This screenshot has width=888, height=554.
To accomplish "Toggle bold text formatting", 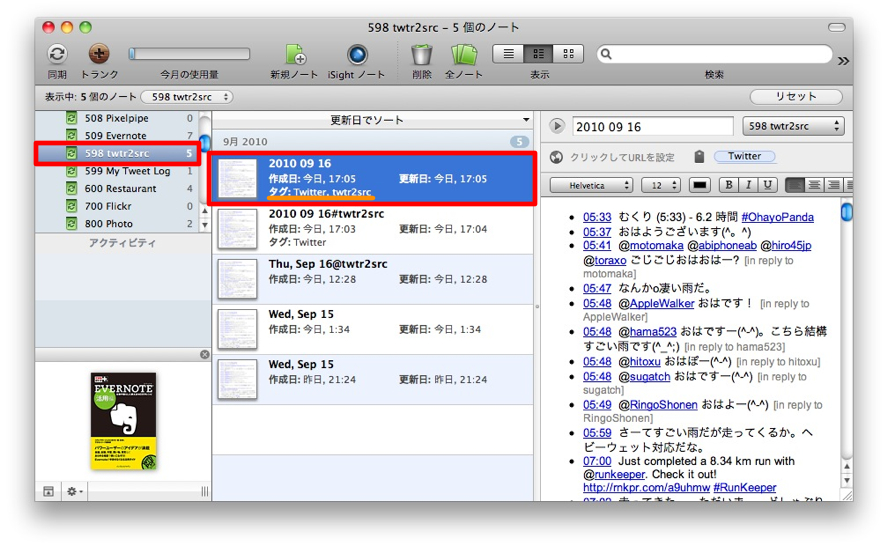I will coord(729,185).
